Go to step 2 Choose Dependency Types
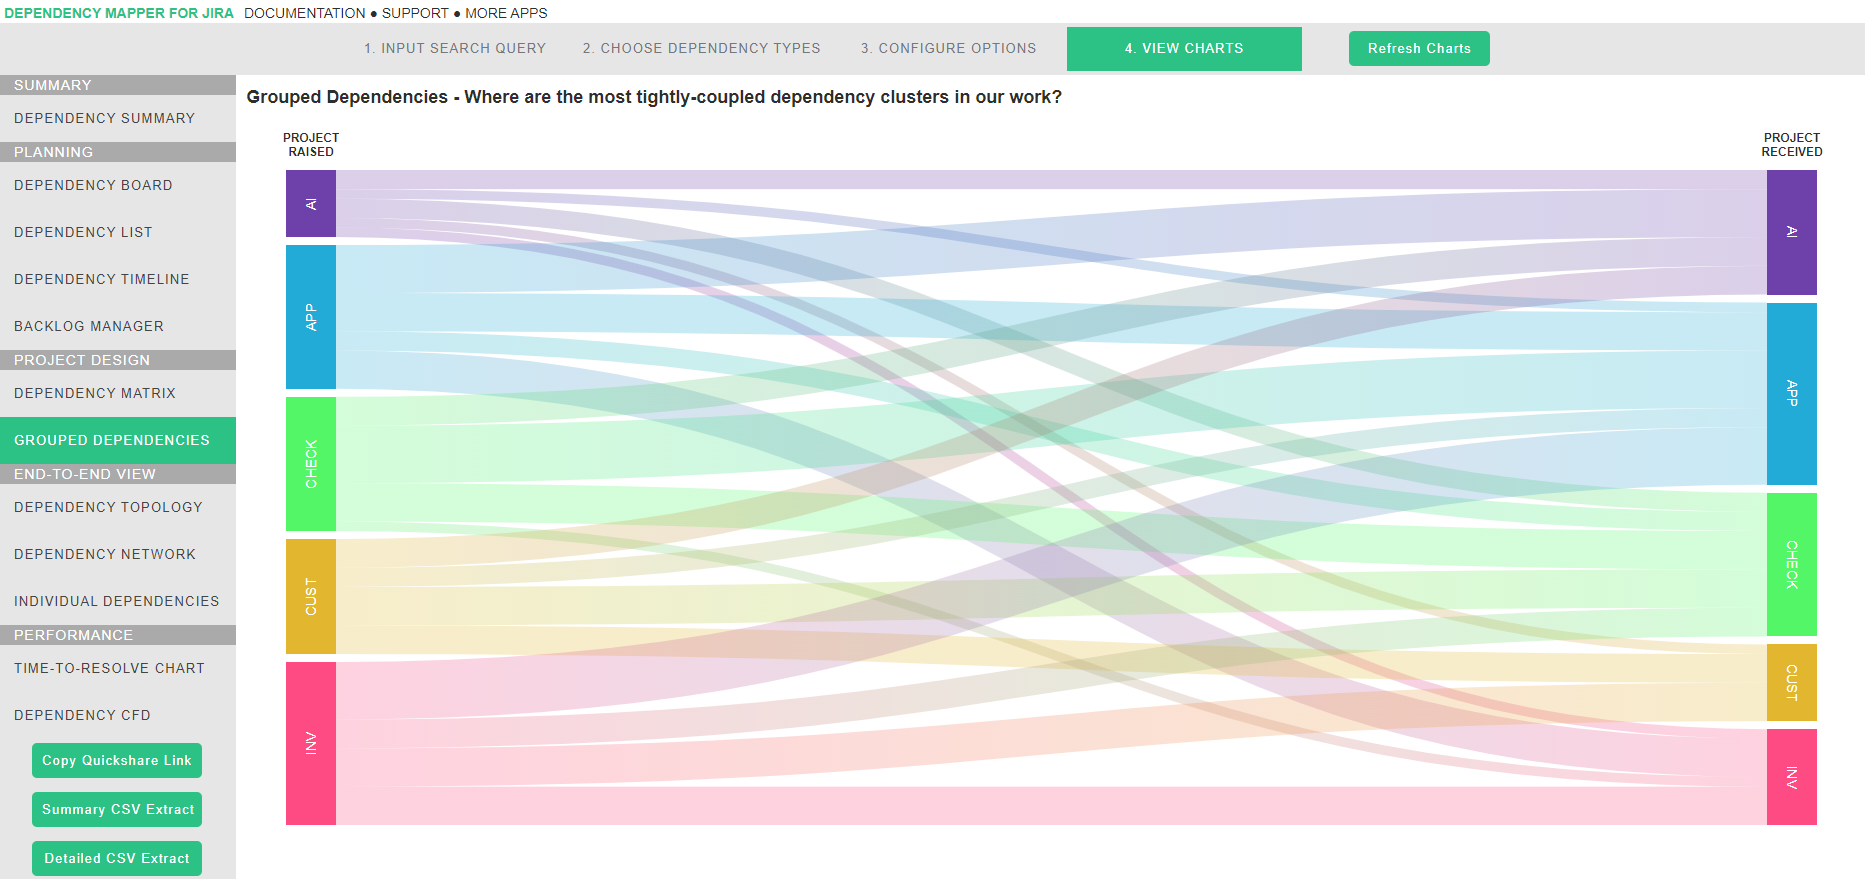 [x=702, y=48]
